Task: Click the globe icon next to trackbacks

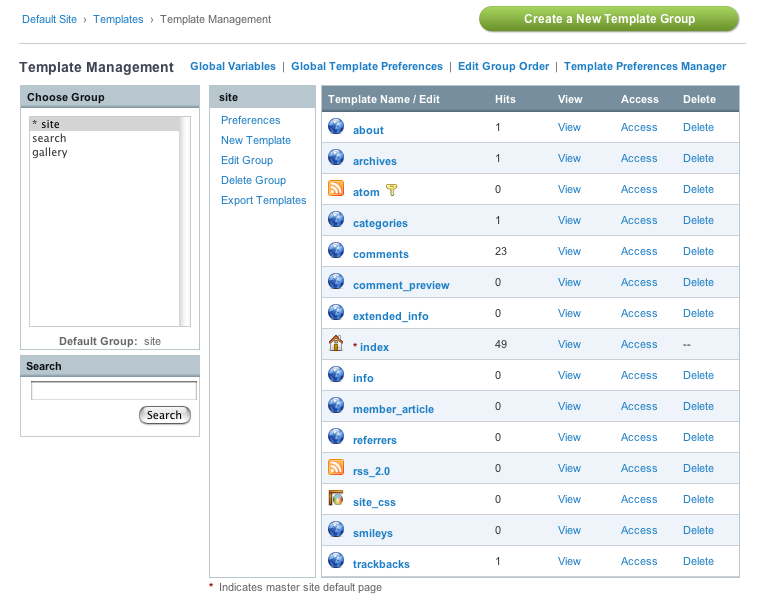Action: 336,561
